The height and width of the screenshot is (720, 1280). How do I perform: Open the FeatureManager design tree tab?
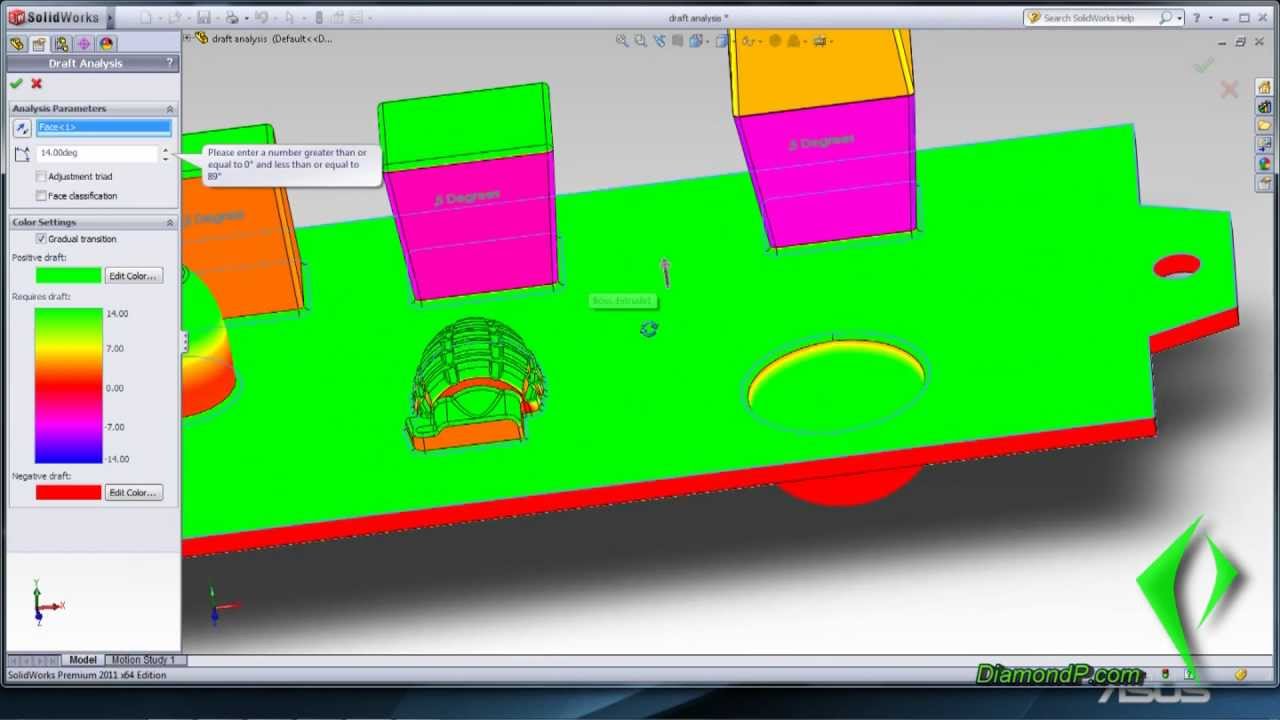[x=16, y=44]
